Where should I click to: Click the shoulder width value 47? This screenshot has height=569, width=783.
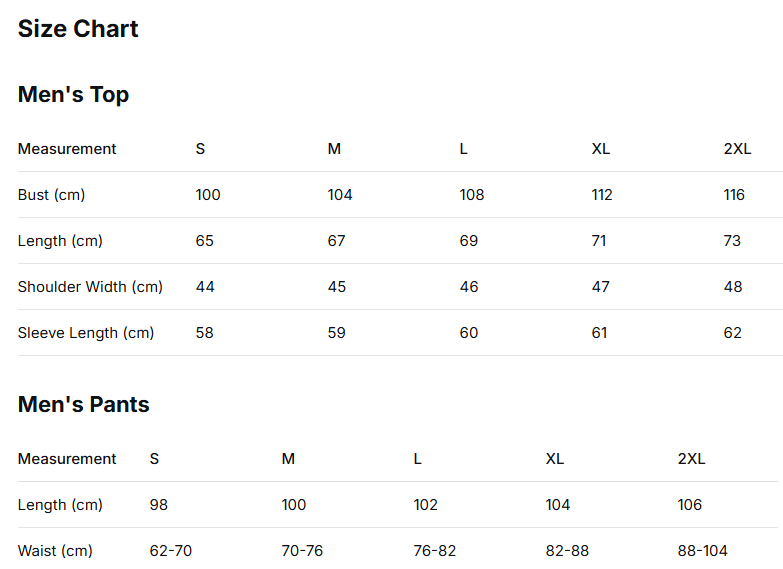pyautogui.click(x=601, y=287)
